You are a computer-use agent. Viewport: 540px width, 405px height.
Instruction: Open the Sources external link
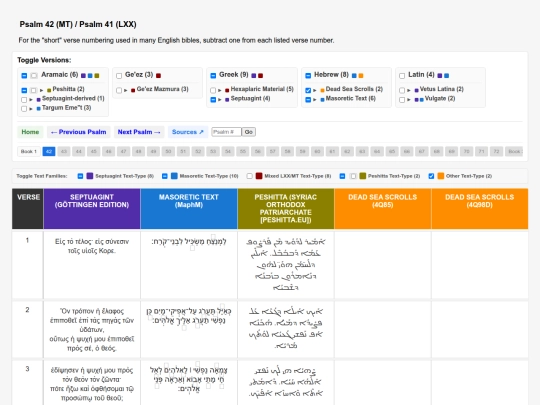click(x=188, y=132)
